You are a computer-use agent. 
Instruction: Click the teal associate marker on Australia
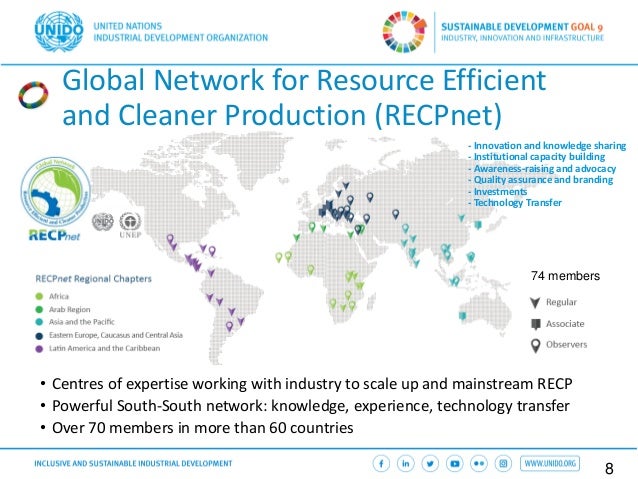point(463,316)
